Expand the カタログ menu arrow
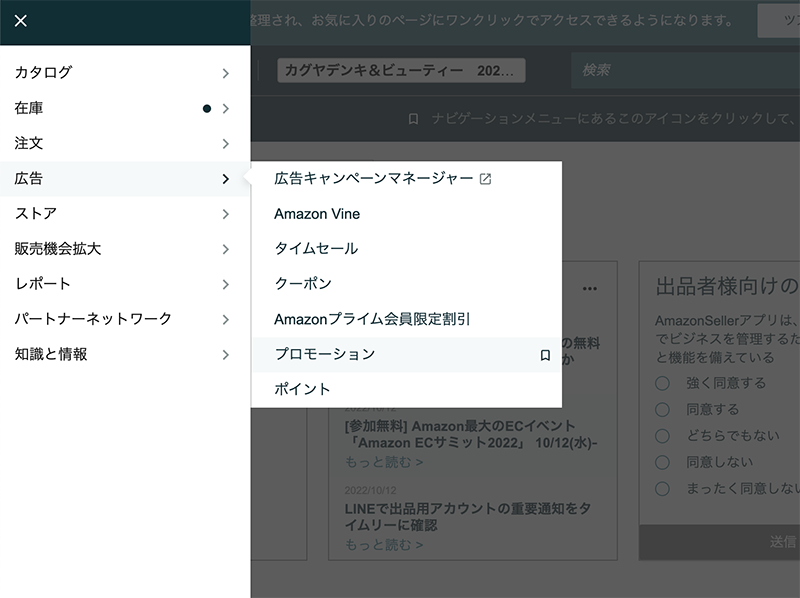This screenshot has width=800, height=598. 226,73
